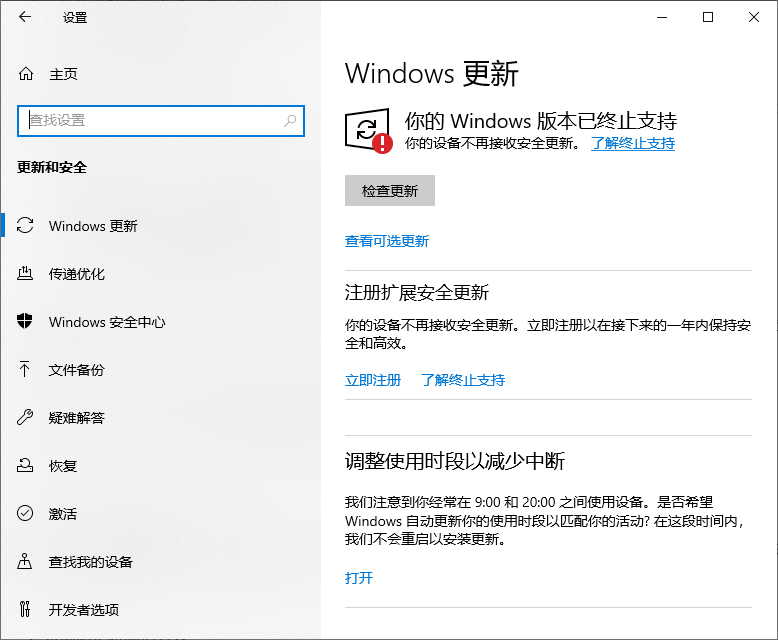Minimize the 设置 window
Image resolution: width=778 pixels, height=640 pixels.
[x=662, y=17]
